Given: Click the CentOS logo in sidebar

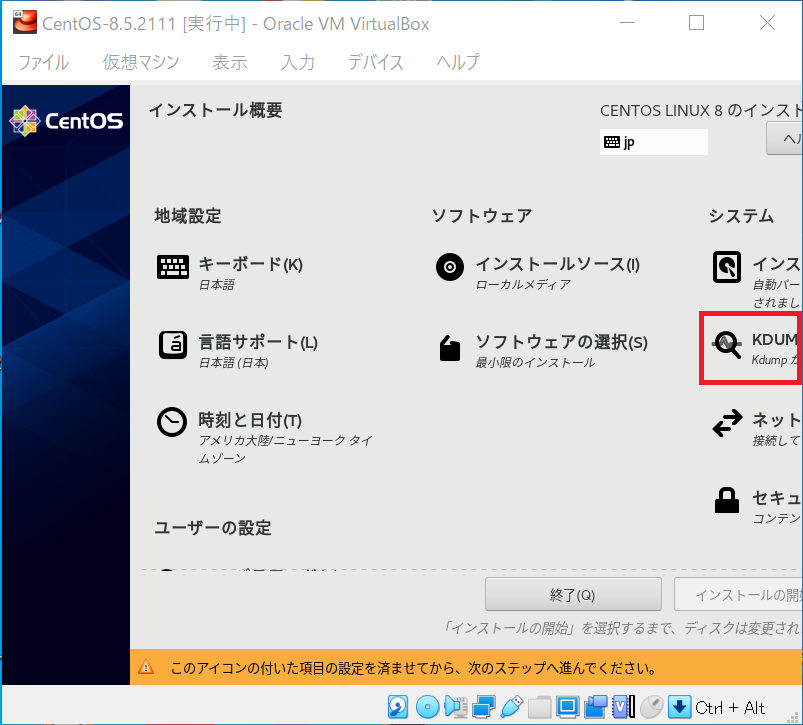Looking at the screenshot, I should (x=66, y=121).
